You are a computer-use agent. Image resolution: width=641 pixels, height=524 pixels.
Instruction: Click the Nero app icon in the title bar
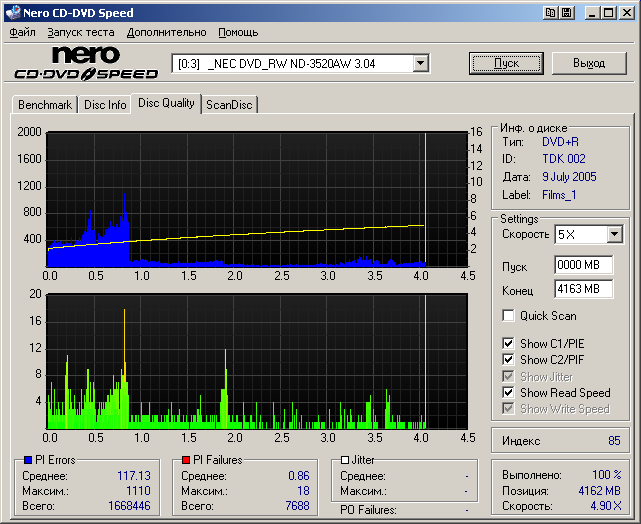(x=12, y=13)
